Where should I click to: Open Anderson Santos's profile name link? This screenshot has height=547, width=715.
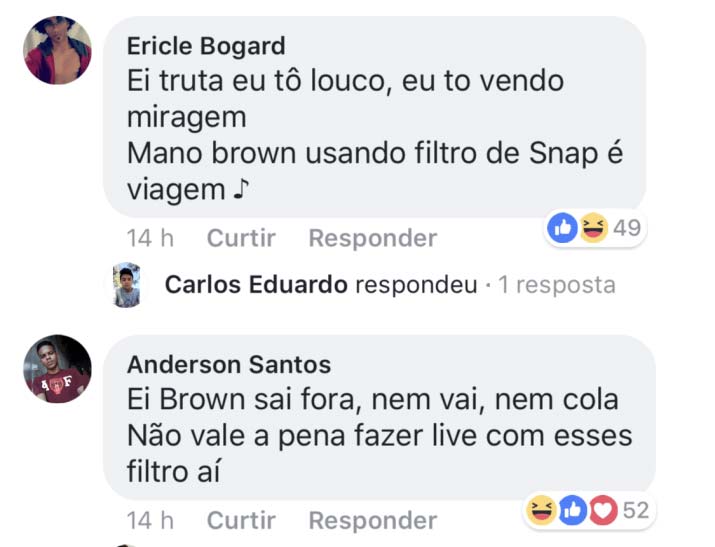[x=229, y=365]
